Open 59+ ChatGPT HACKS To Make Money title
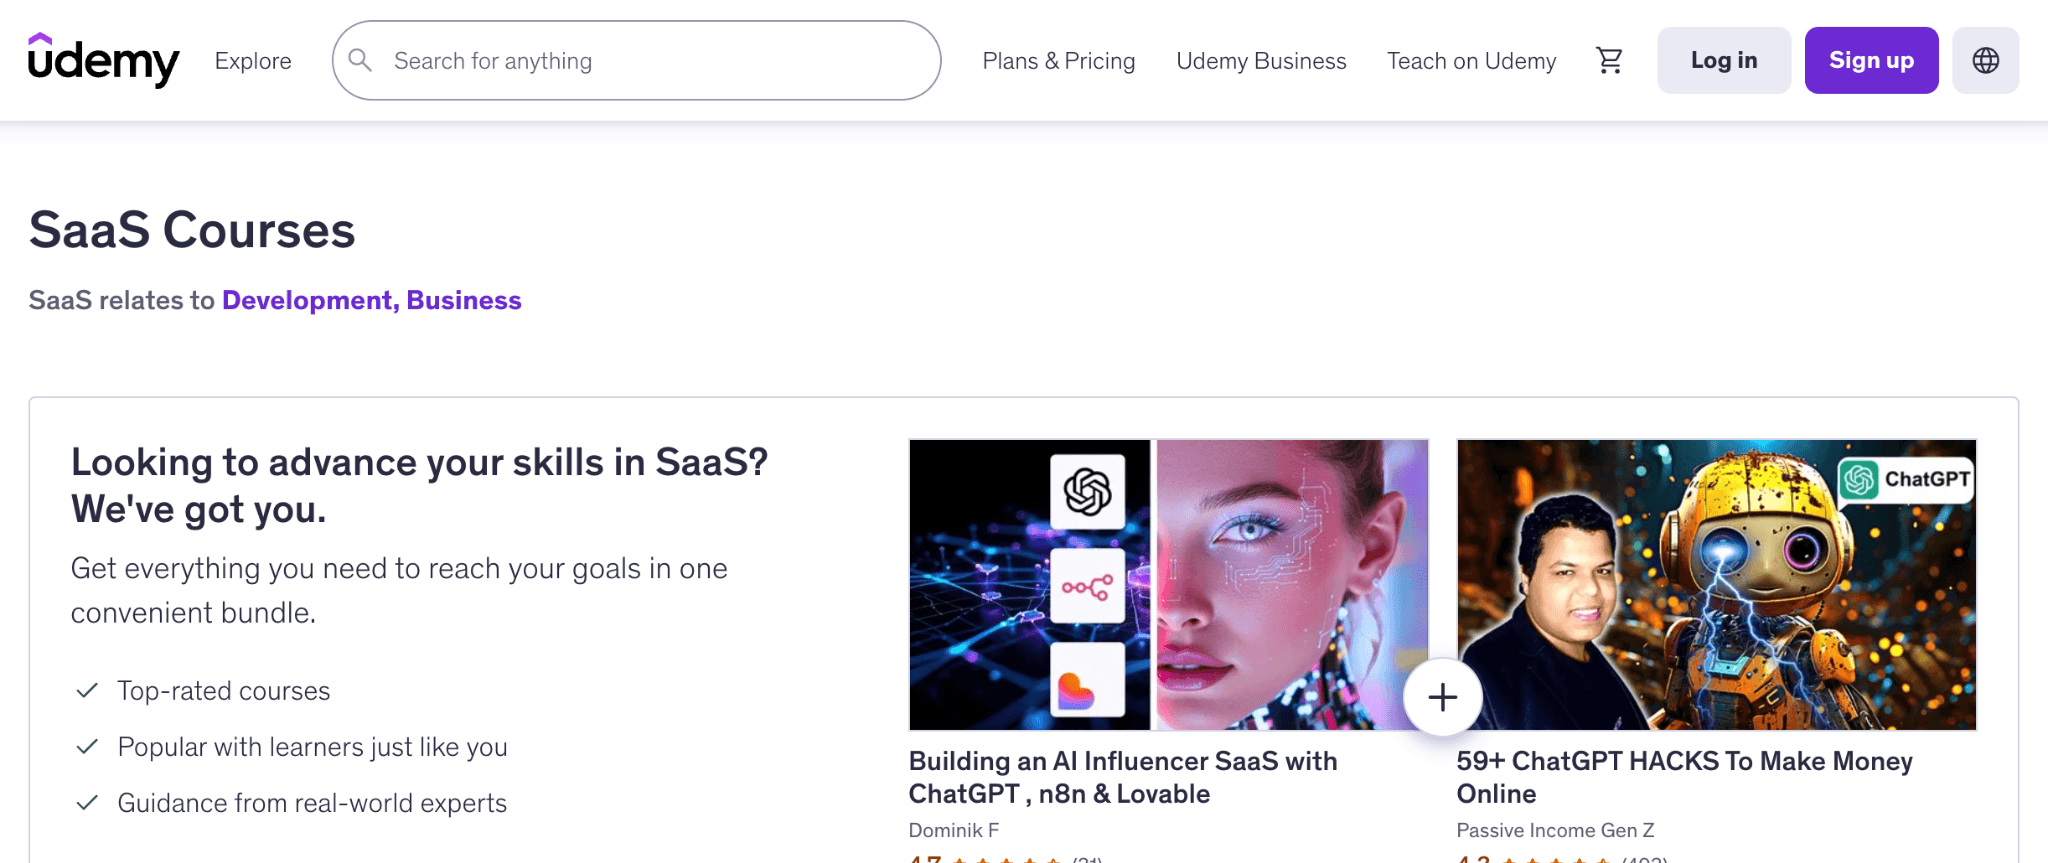Image resolution: width=2048 pixels, height=863 pixels. (x=1684, y=777)
